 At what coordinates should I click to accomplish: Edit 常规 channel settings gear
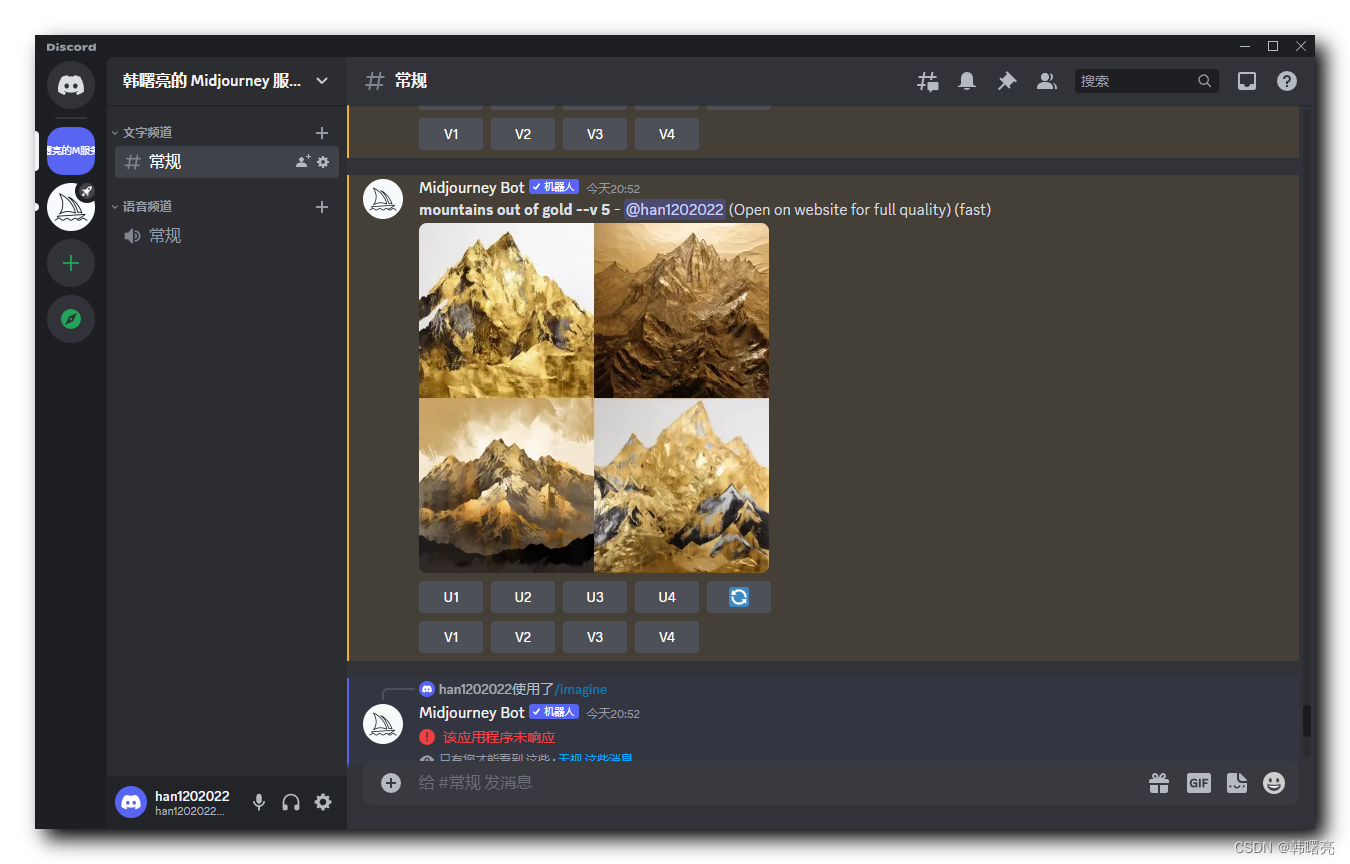click(323, 162)
